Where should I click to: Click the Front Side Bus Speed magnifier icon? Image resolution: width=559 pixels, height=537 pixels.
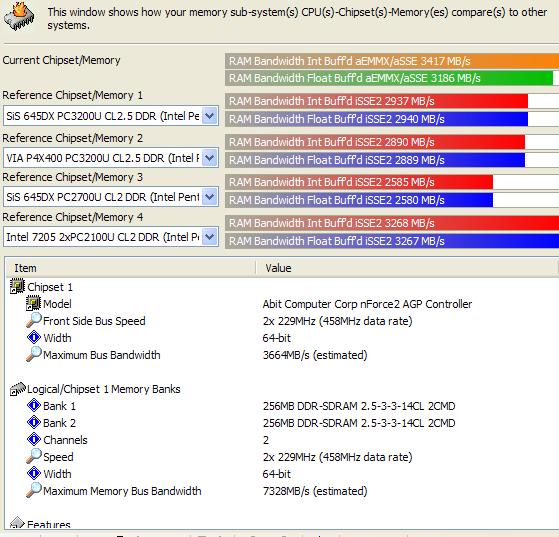(x=34, y=320)
